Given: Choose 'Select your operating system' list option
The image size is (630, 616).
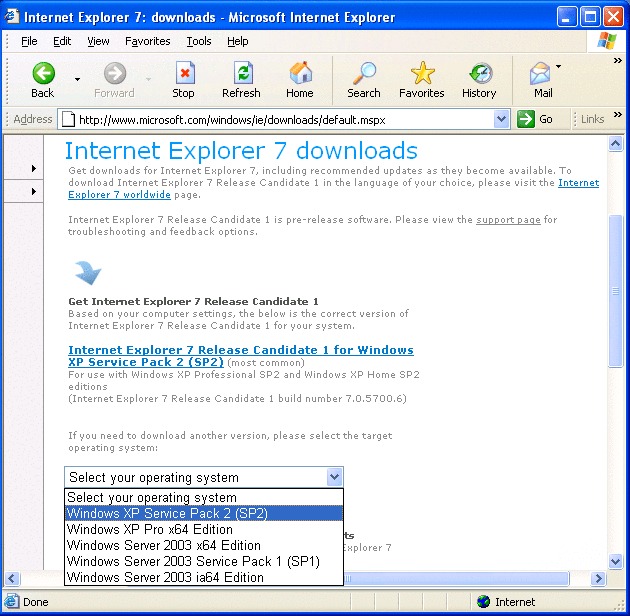Looking at the screenshot, I should click(204, 497).
